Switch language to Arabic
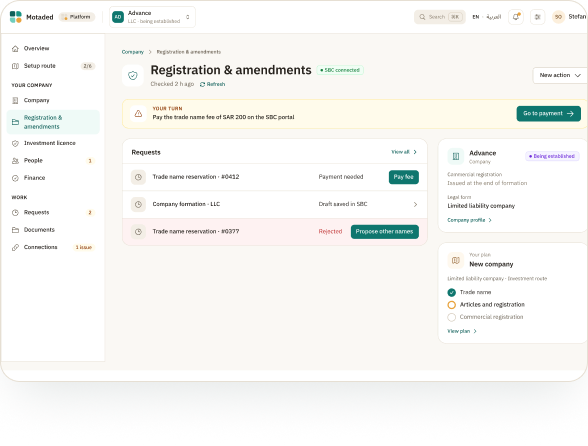The width and height of the screenshot is (588, 446). pyautogui.click(x=494, y=17)
